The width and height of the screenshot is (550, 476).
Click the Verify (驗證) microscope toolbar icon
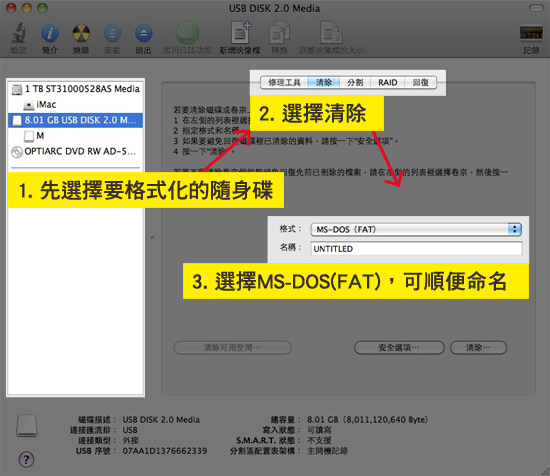(18, 33)
